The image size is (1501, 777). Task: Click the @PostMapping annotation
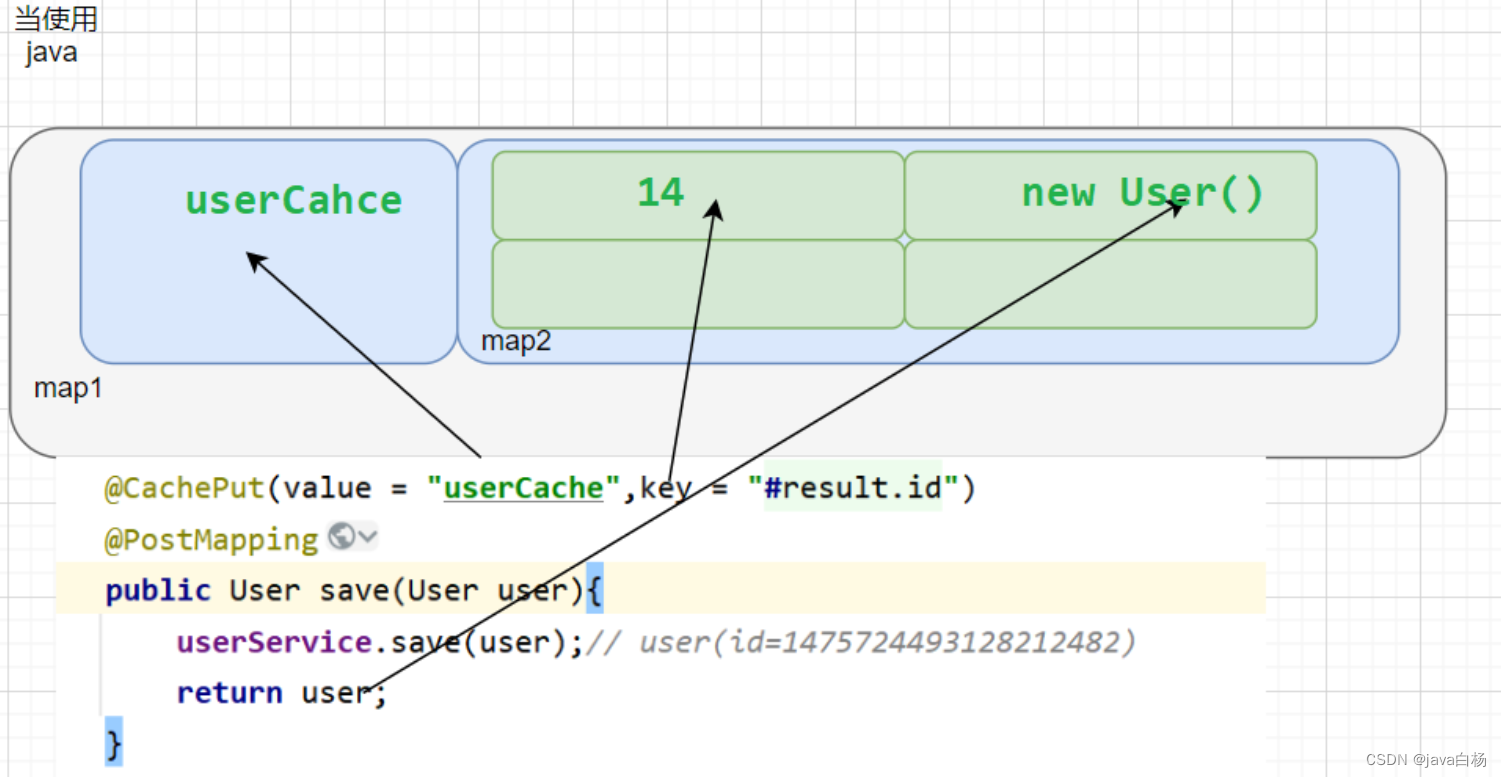coord(211,540)
